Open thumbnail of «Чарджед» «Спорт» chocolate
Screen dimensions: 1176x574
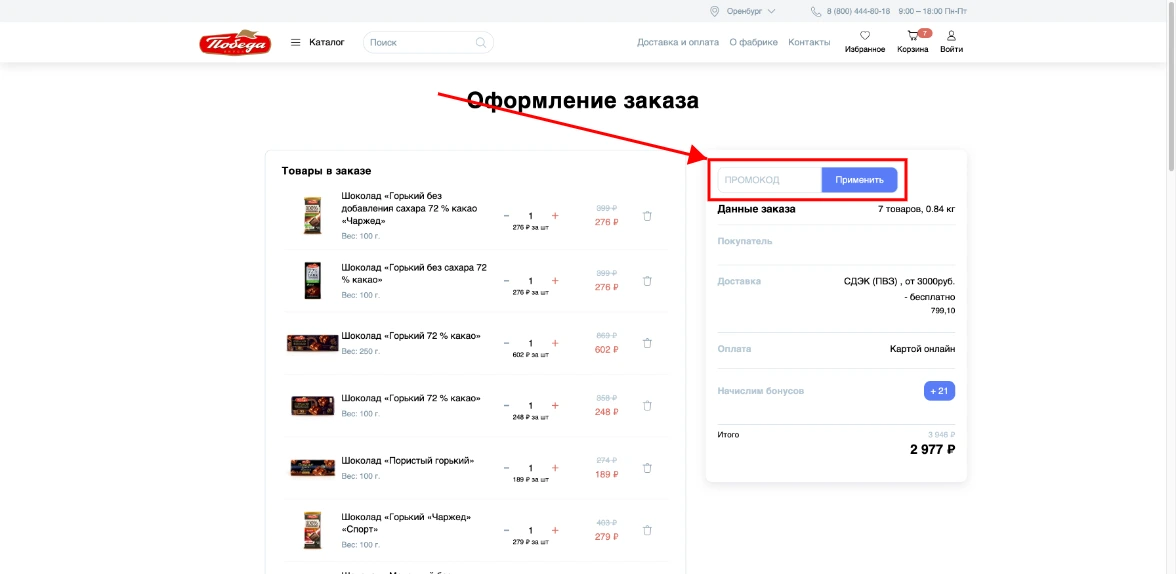point(312,530)
